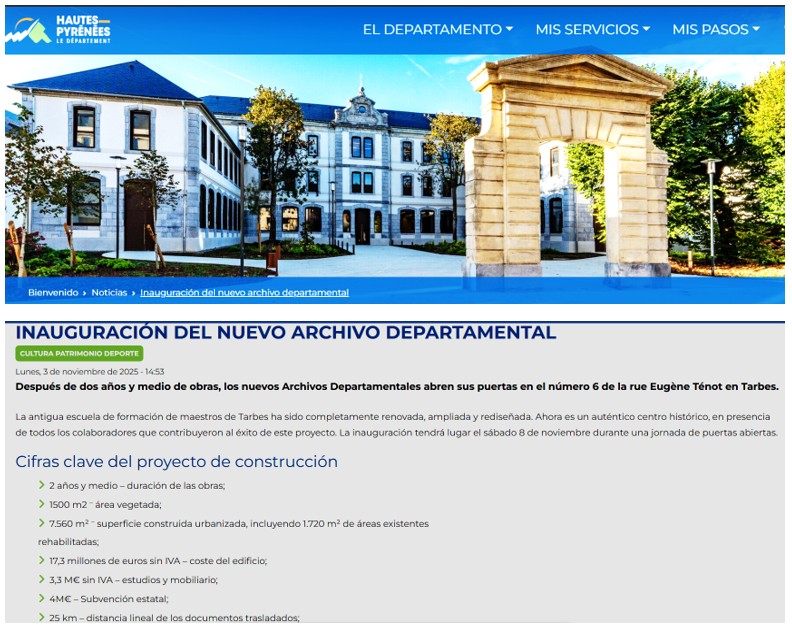Click the breadcrumb separator arrow after Bienvenido
Image resolution: width=792 pixels, height=625 pixels.
pyautogui.click(x=85, y=293)
